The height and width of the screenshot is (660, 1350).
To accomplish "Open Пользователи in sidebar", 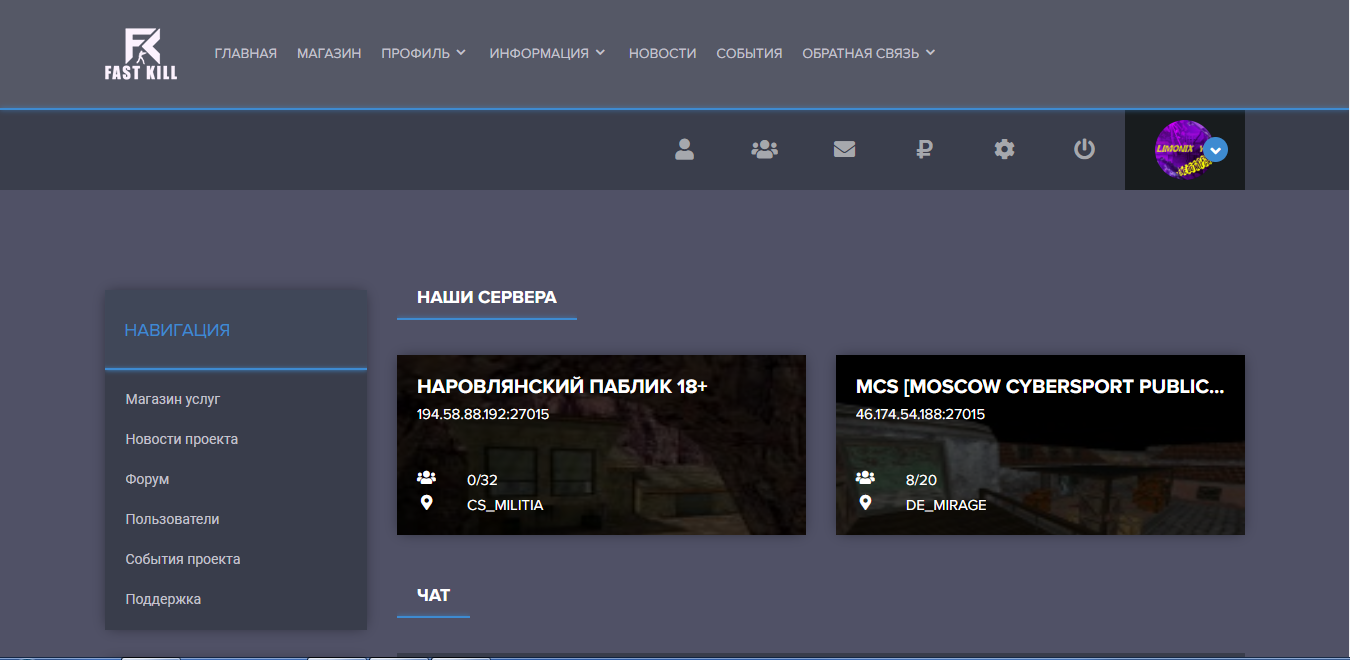I will [172, 519].
